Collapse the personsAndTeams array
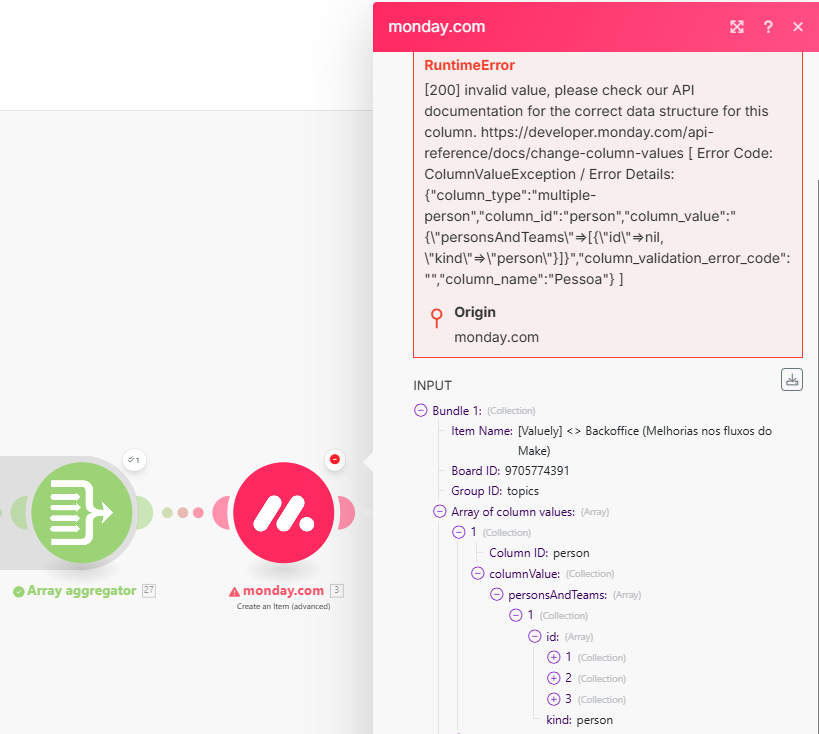This screenshot has height=734, width=819. 497,595
